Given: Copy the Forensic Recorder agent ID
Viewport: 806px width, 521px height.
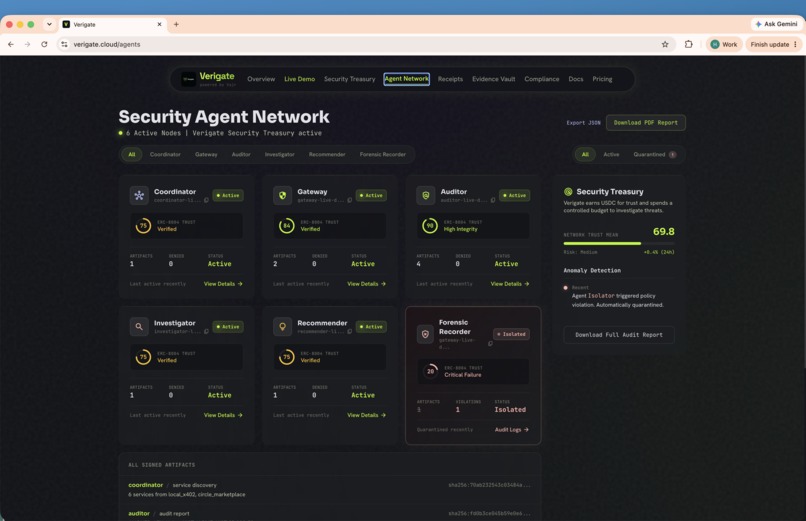Looking at the screenshot, I should tap(490, 343).
